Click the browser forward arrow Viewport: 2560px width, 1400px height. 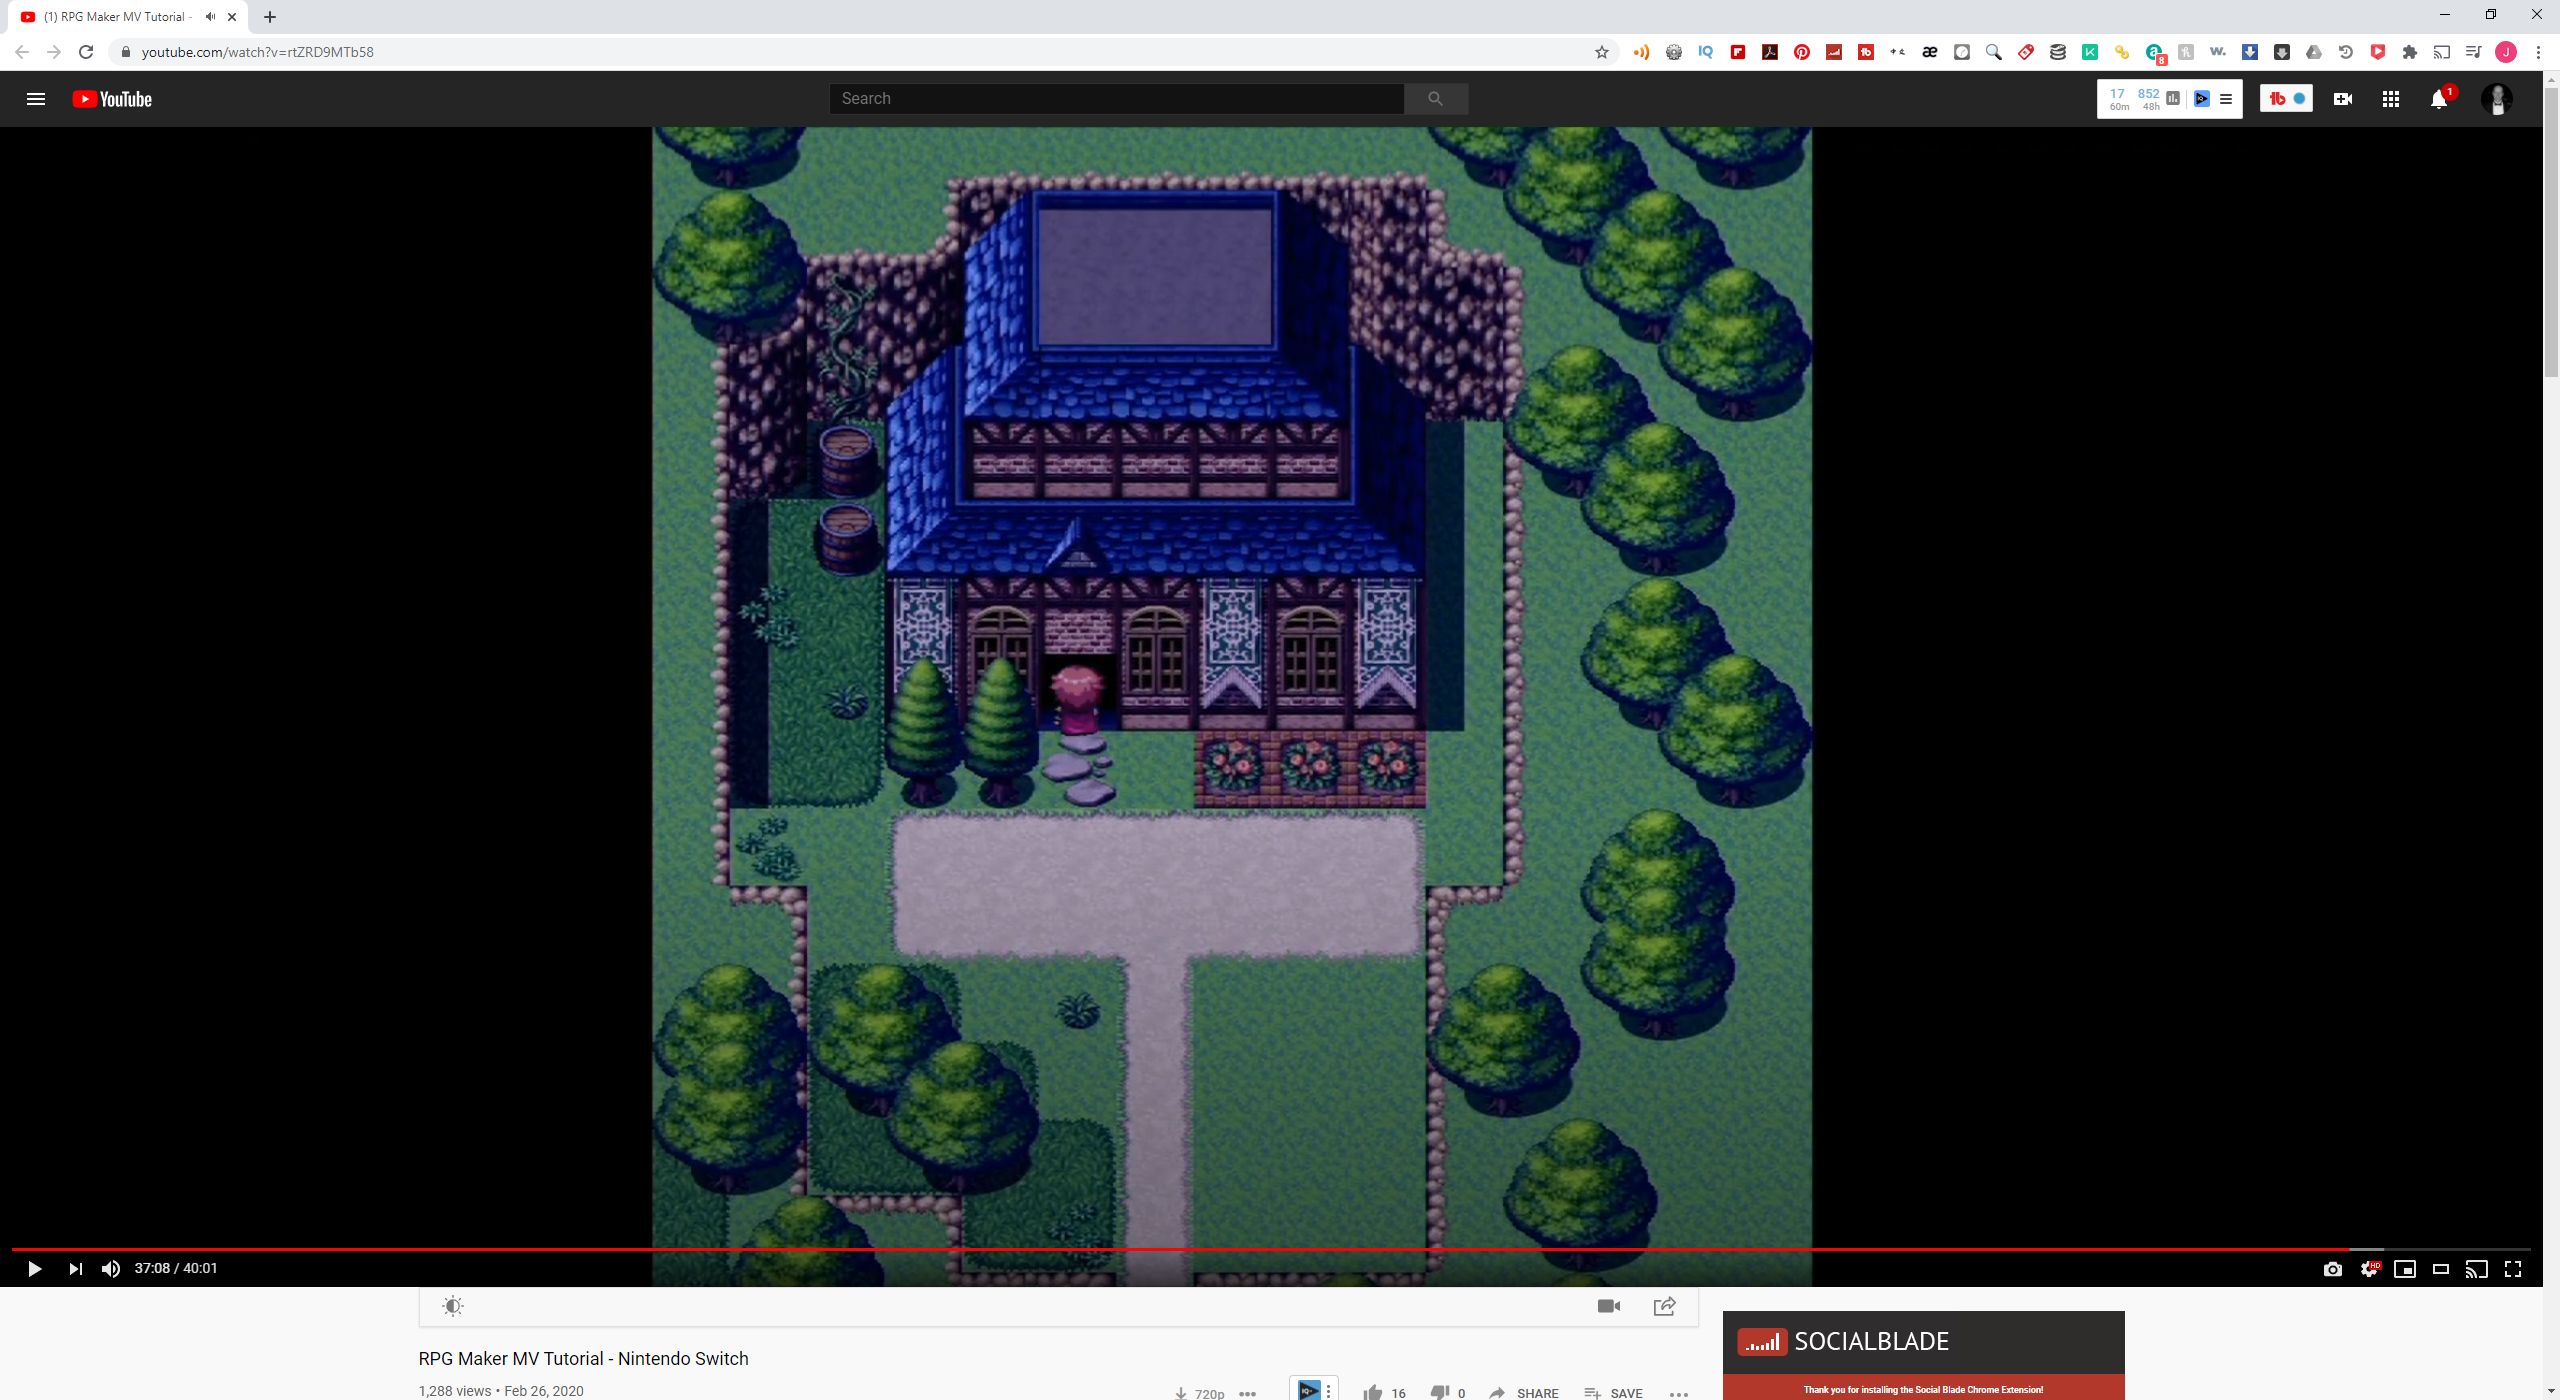(x=54, y=52)
